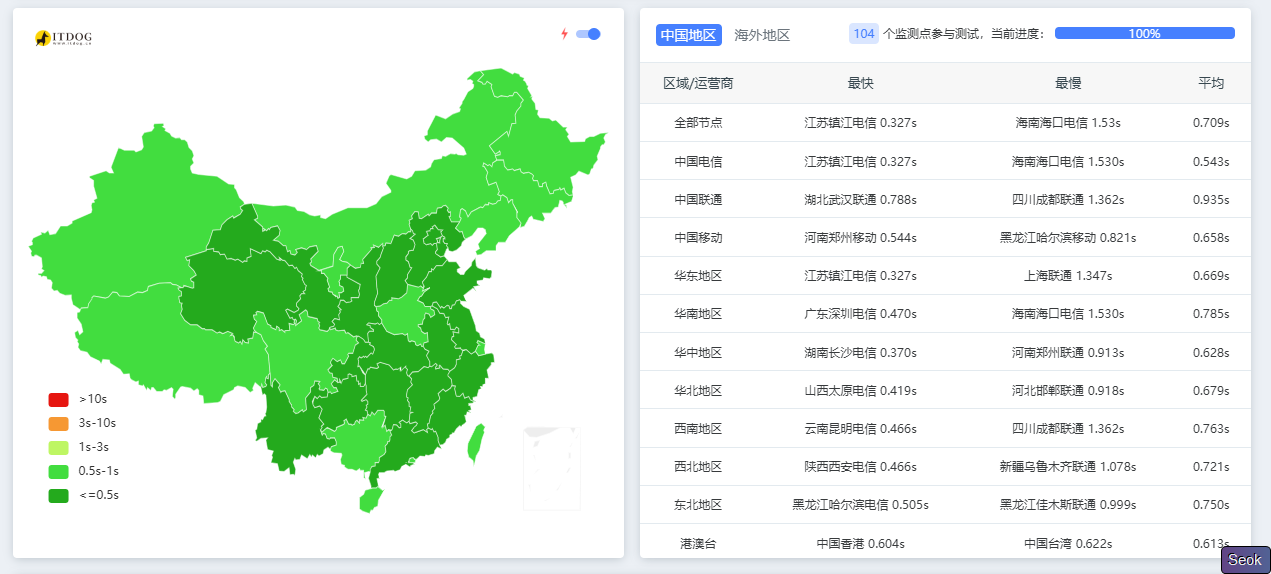The image size is (1271, 574).
Task: Click the red lightning bolt icon
Action: pyautogui.click(x=564, y=34)
